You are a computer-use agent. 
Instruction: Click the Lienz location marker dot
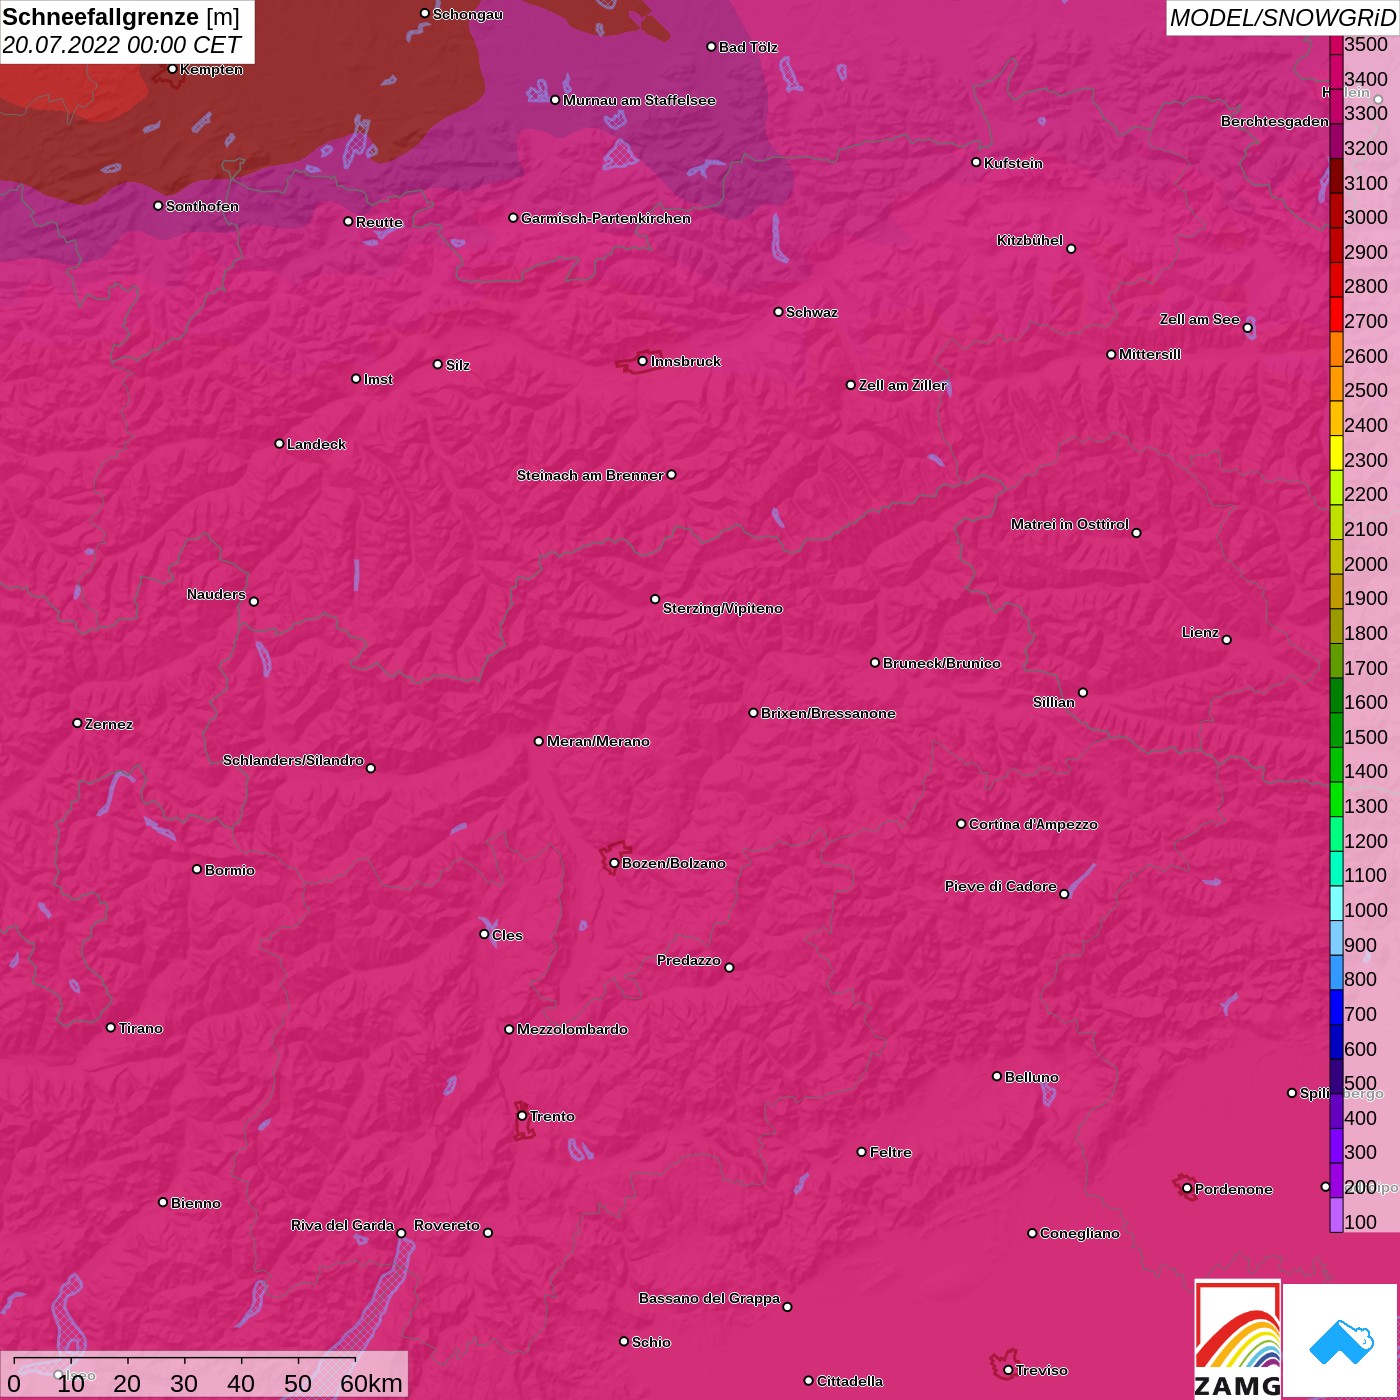1227,639
